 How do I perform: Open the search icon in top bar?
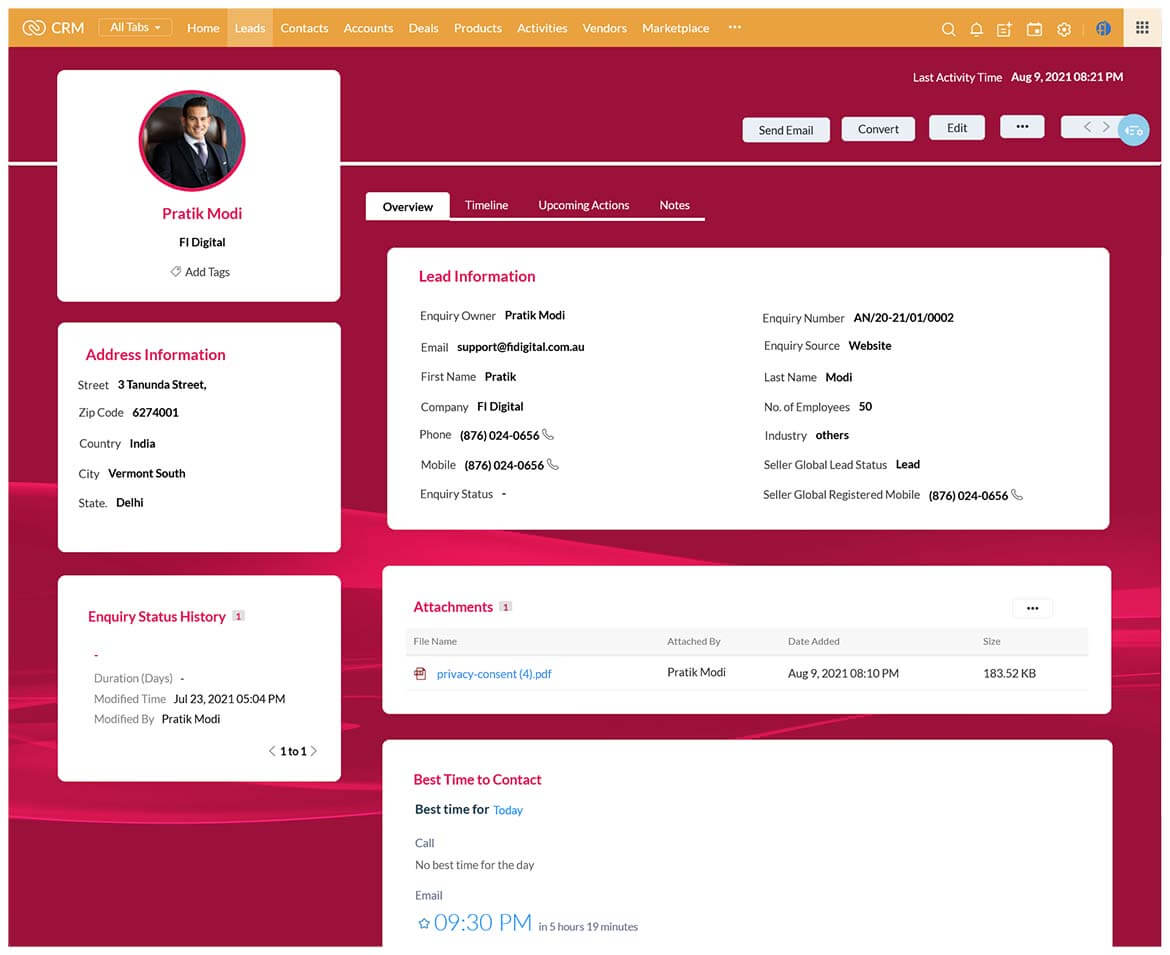[x=948, y=29]
